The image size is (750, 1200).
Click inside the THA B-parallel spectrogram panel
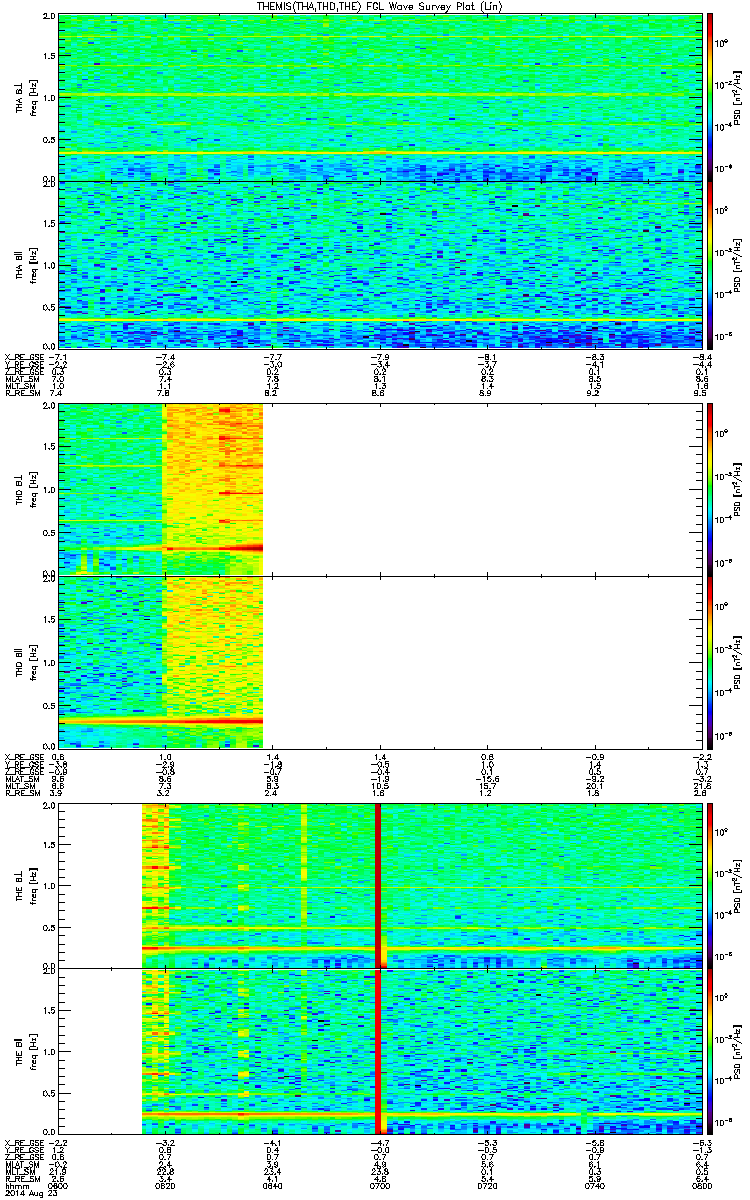[x=379, y=264]
